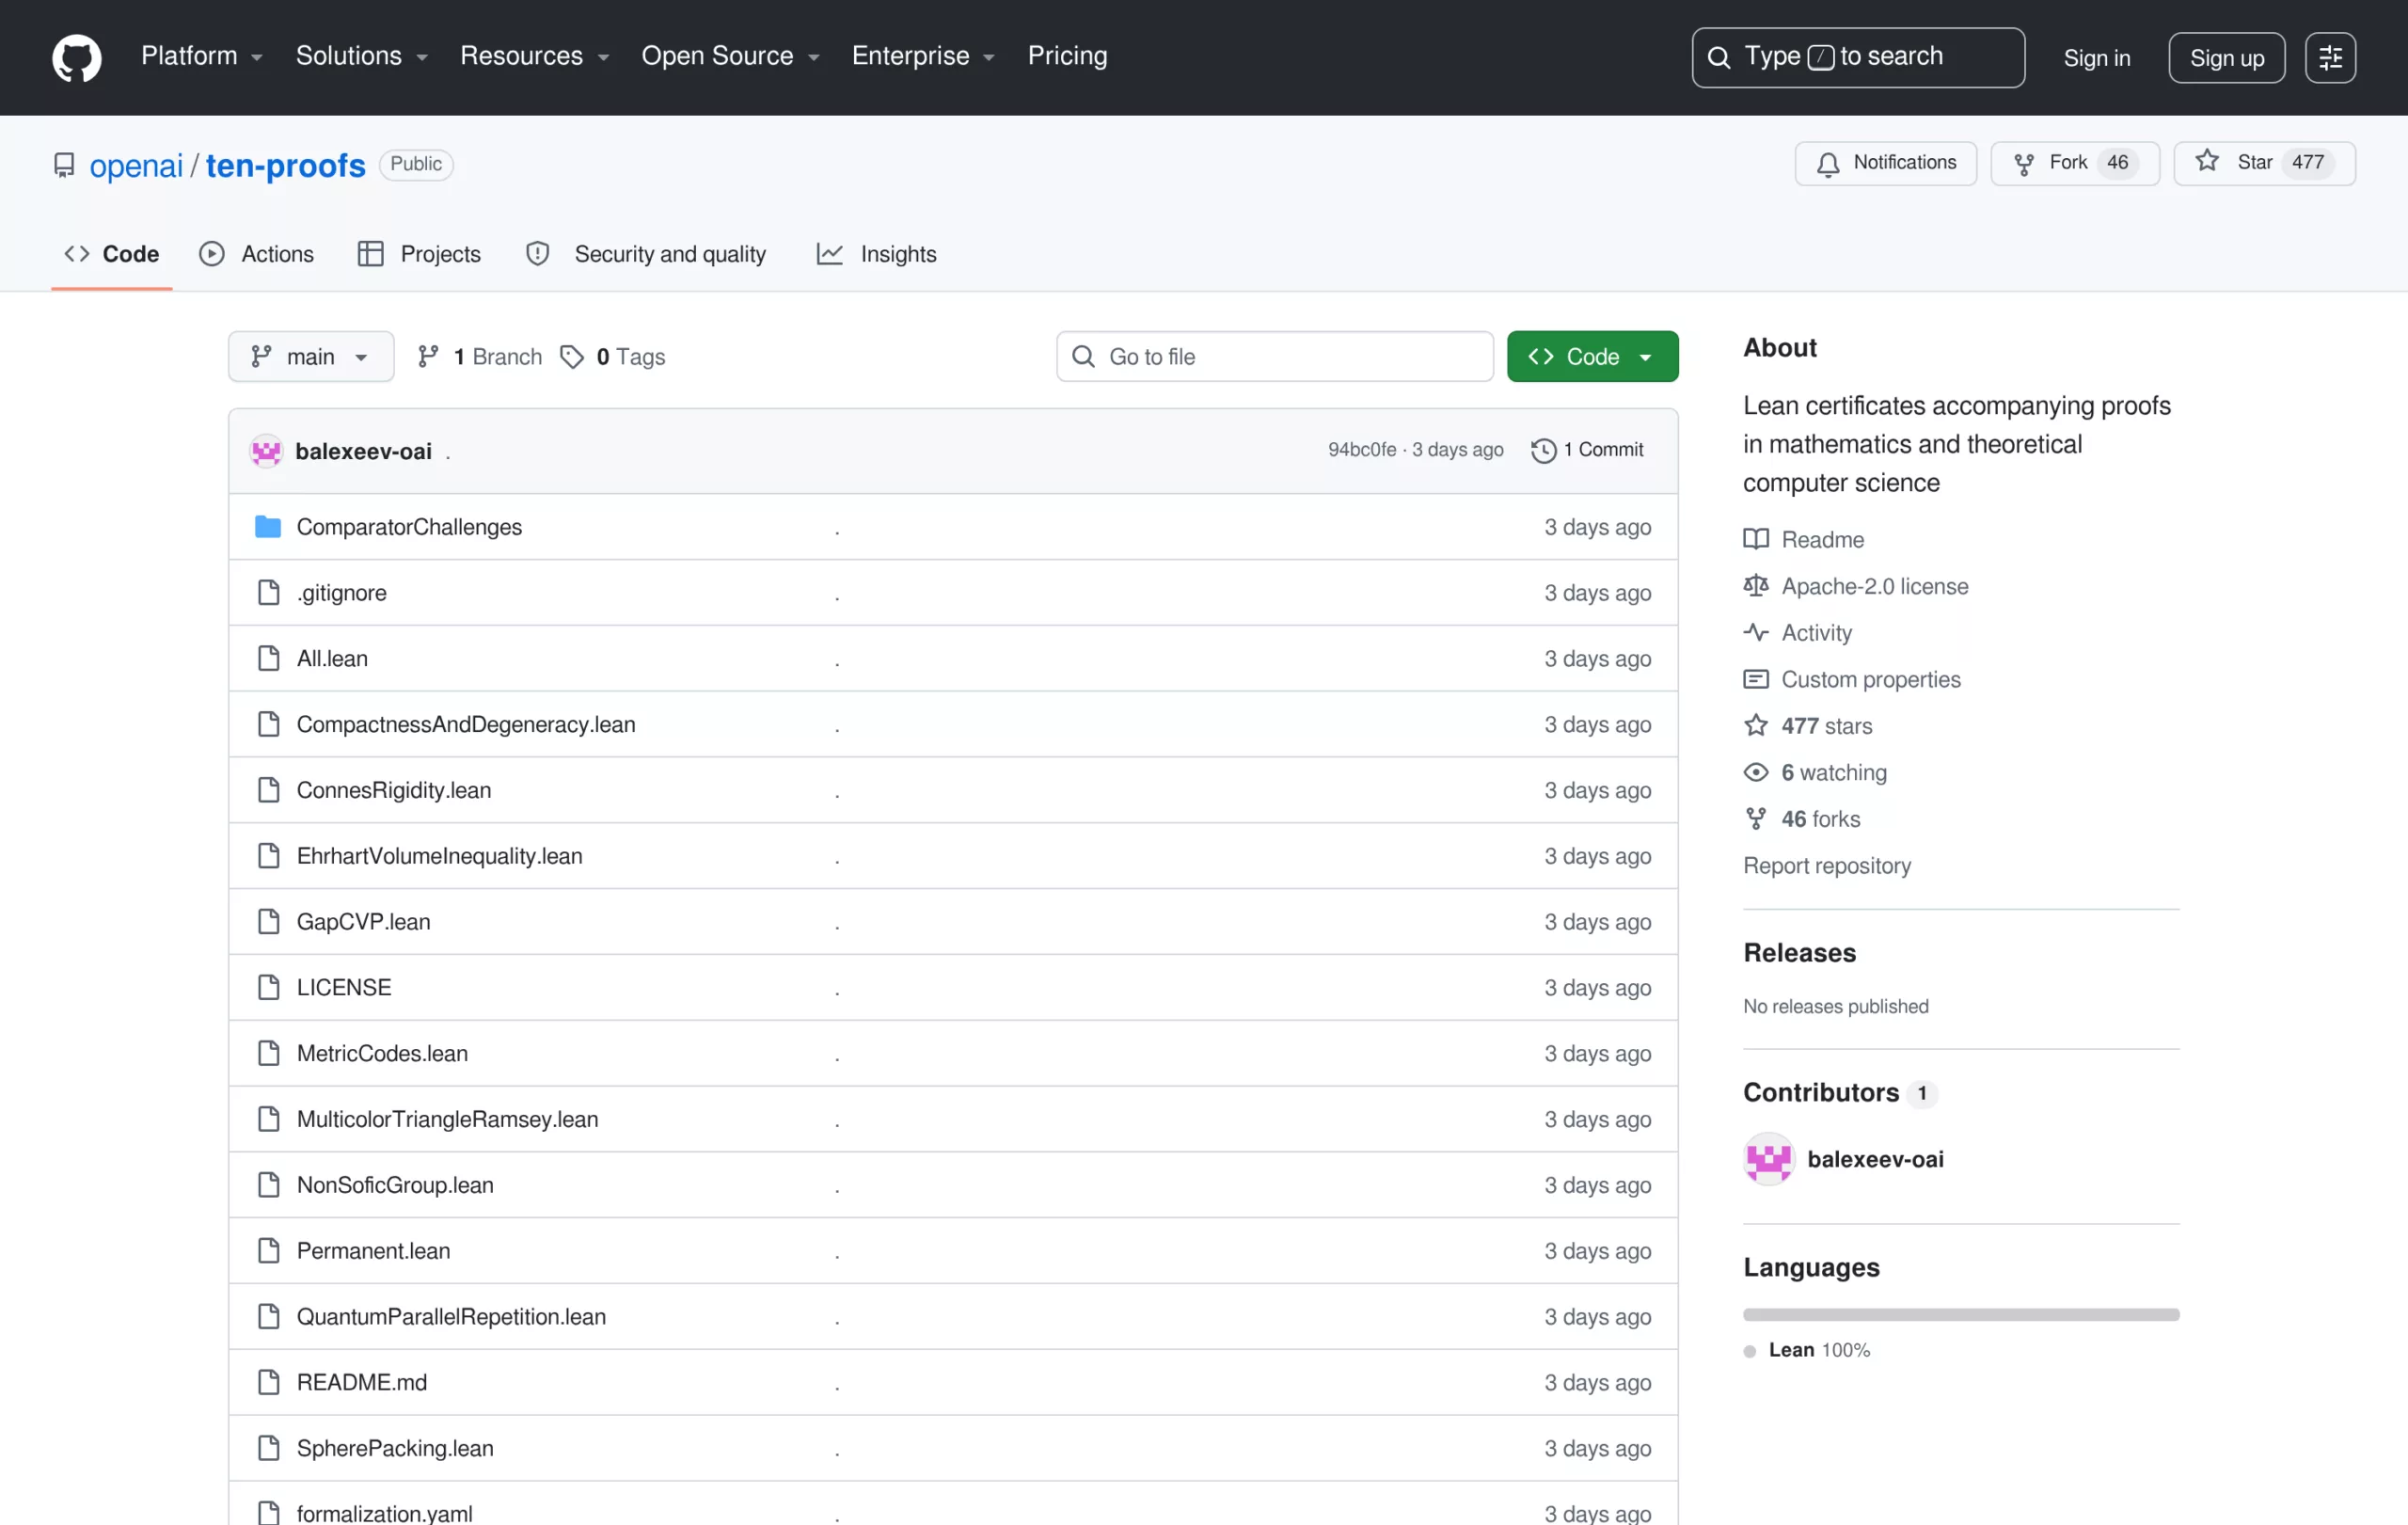Open commit 94bc0fe
The height and width of the screenshot is (1525, 2408).
1362,450
